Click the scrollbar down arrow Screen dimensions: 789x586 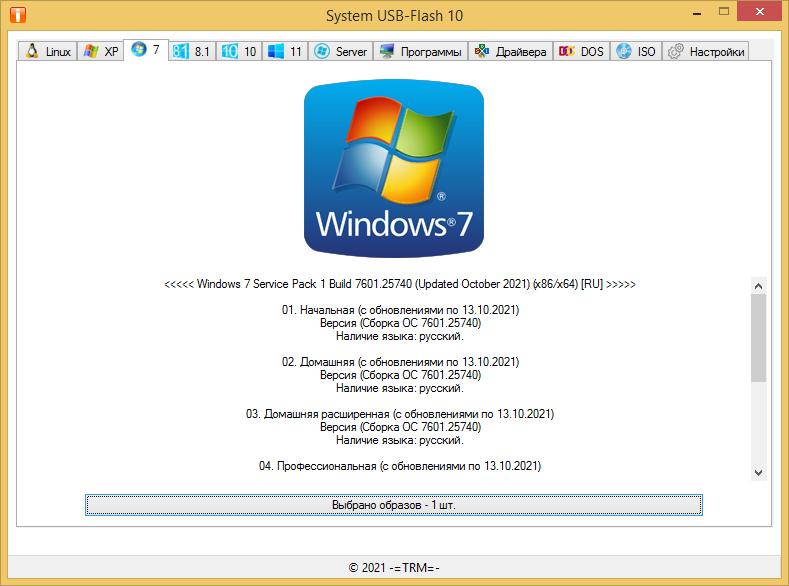coord(759,473)
